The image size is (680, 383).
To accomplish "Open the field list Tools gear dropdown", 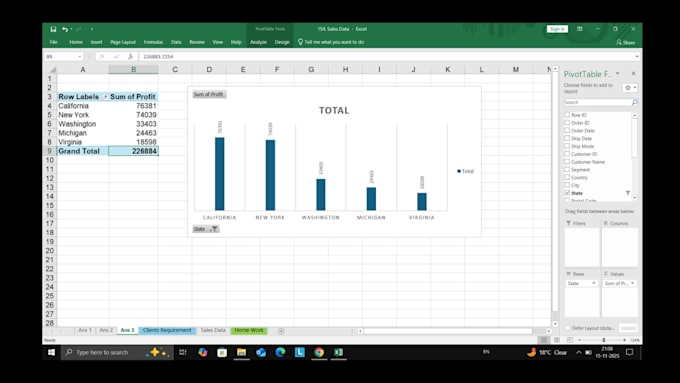I will pyautogui.click(x=630, y=88).
